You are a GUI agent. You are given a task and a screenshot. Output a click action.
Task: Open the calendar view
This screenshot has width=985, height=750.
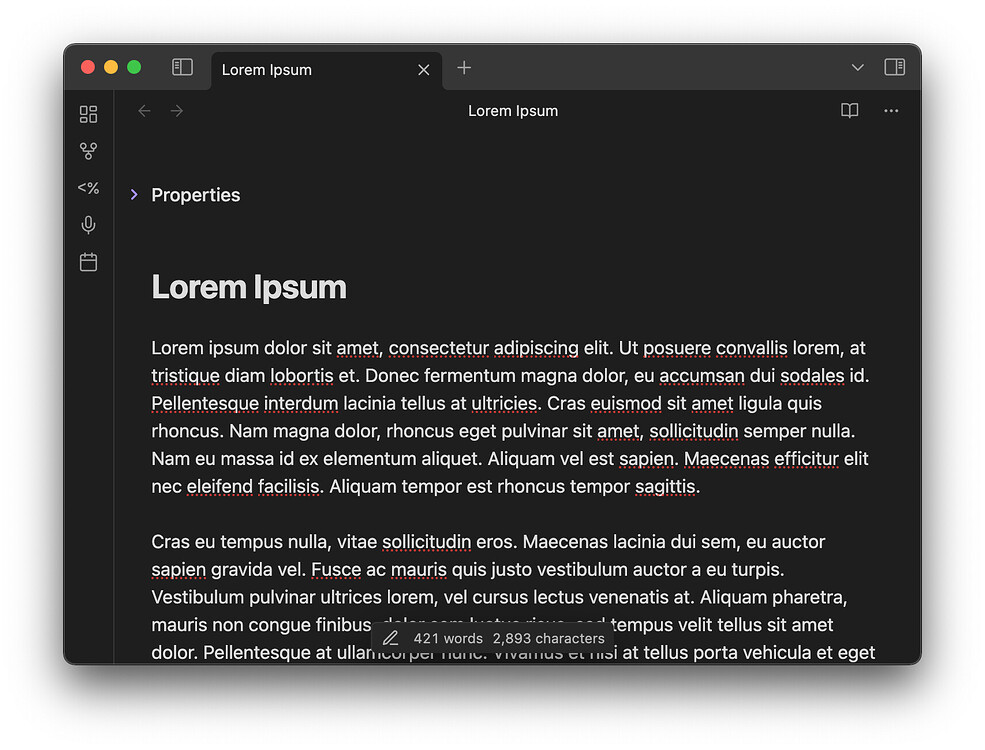click(88, 262)
